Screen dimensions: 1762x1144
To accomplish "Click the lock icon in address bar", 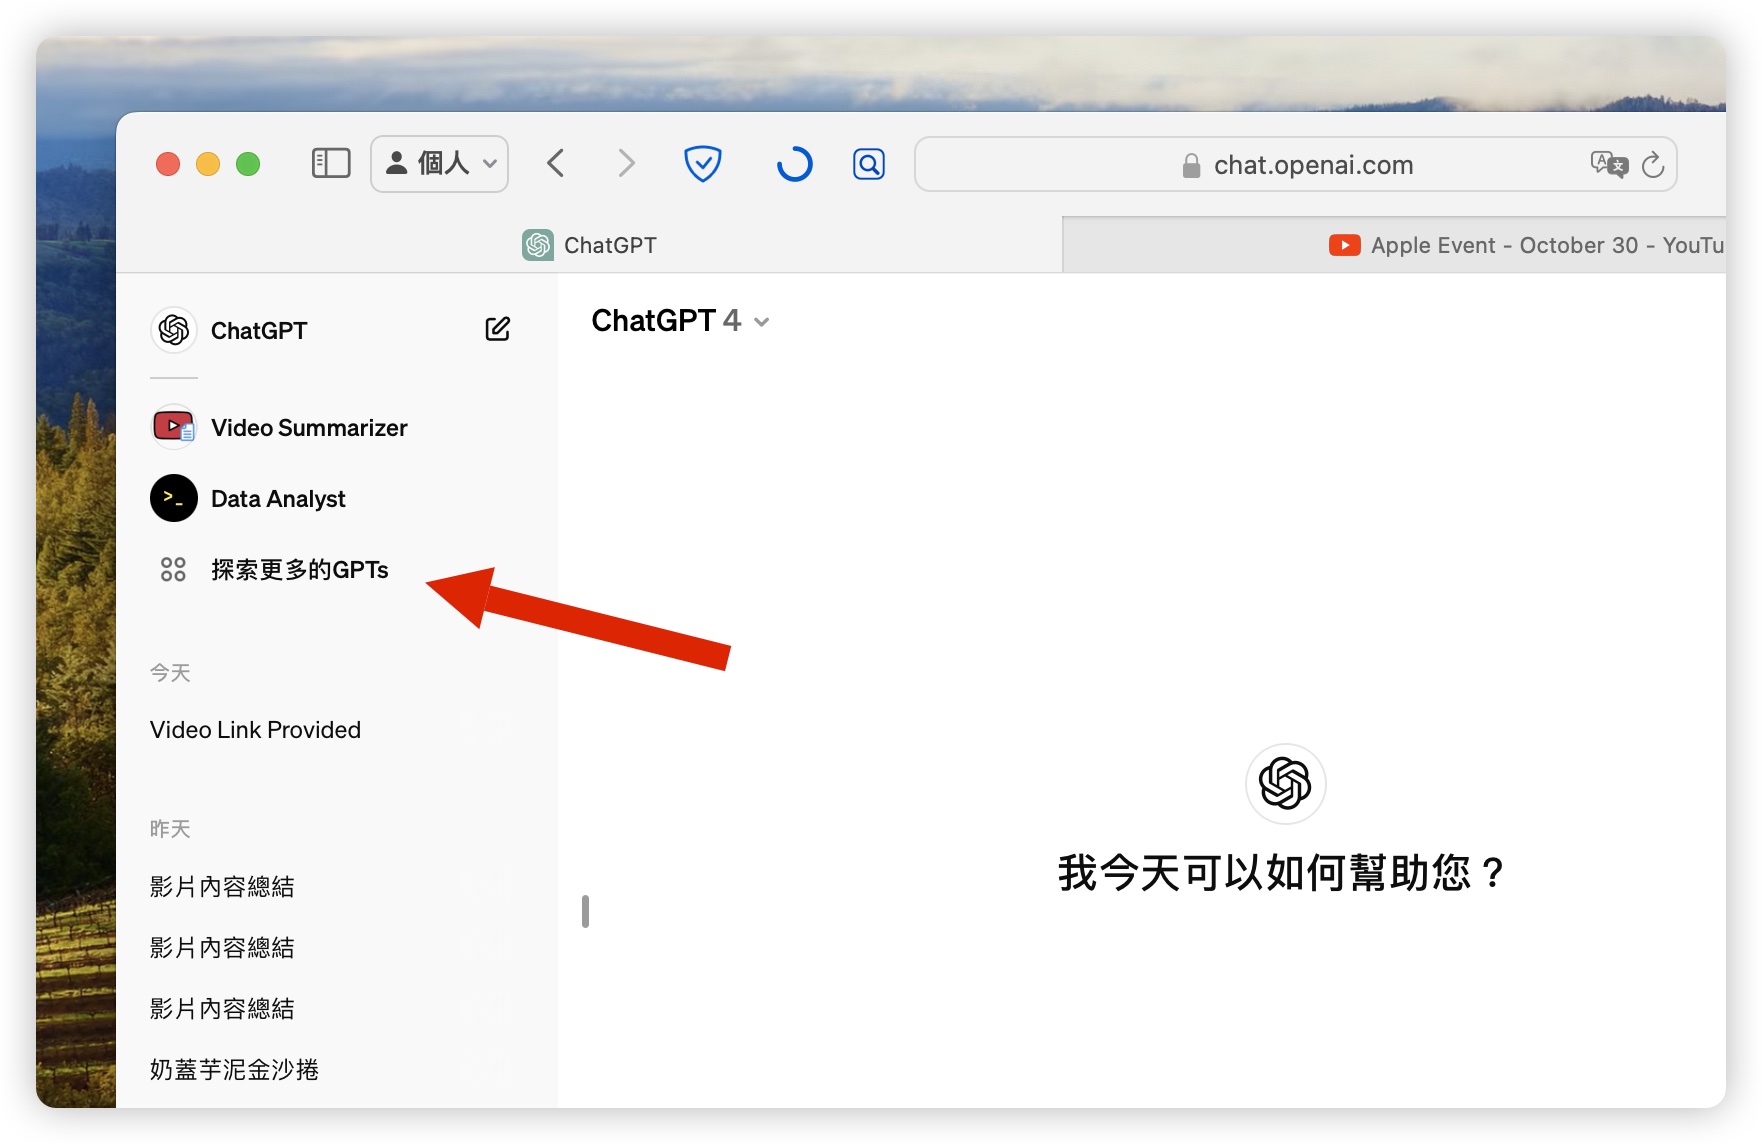I will (1191, 165).
